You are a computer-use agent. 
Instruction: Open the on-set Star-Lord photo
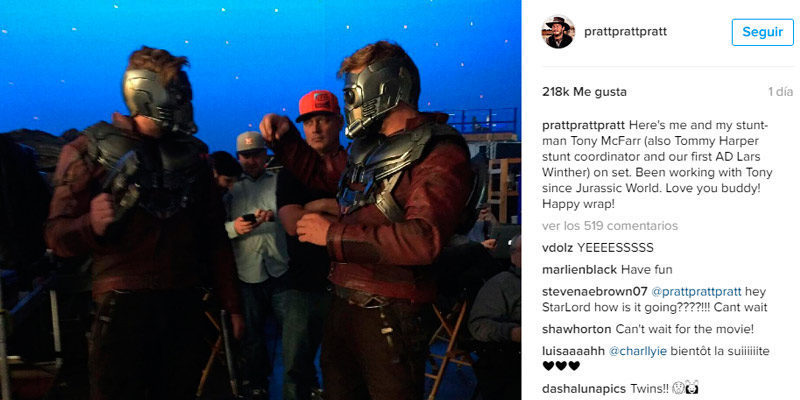(x=260, y=200)
